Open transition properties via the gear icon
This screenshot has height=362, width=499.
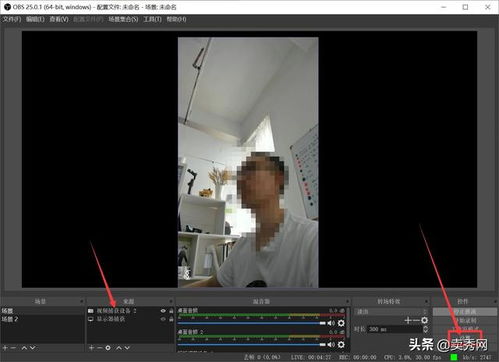click(424, 320)
